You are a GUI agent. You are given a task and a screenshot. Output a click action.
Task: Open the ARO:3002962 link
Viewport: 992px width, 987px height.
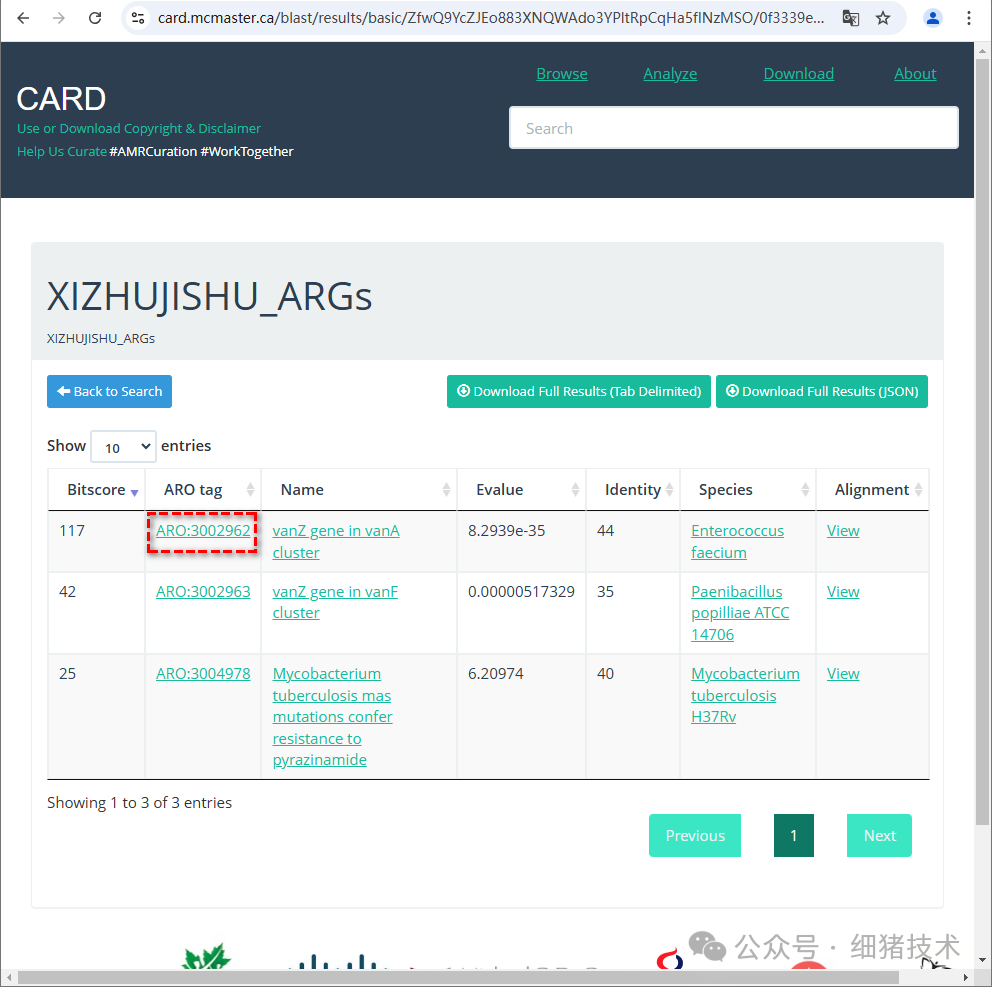(x=202, y=530)
